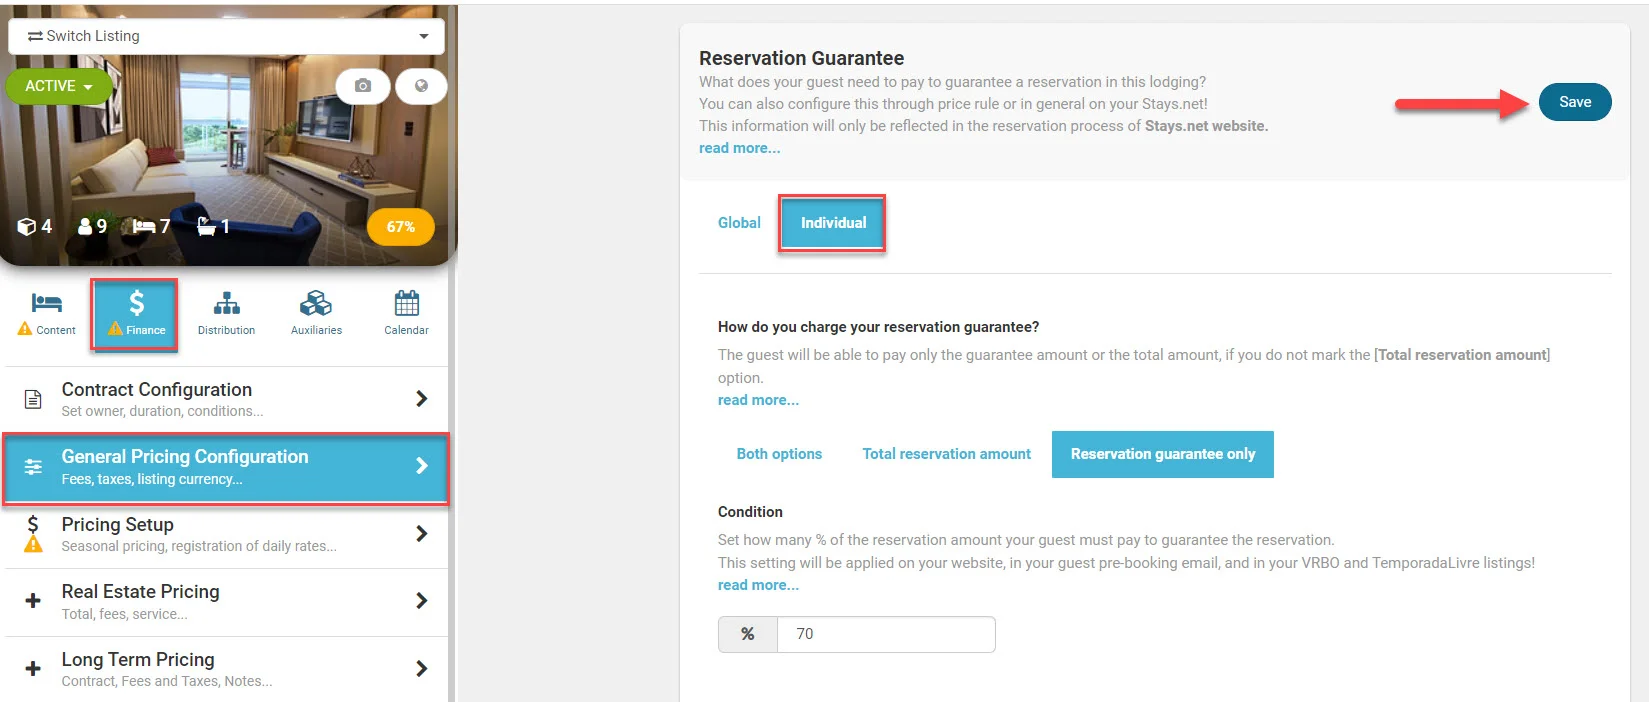The width and height of the screenshot is (1649, 702).
Task: Choose Reservation guarantee only option
Action: (x=1162, y=454)
